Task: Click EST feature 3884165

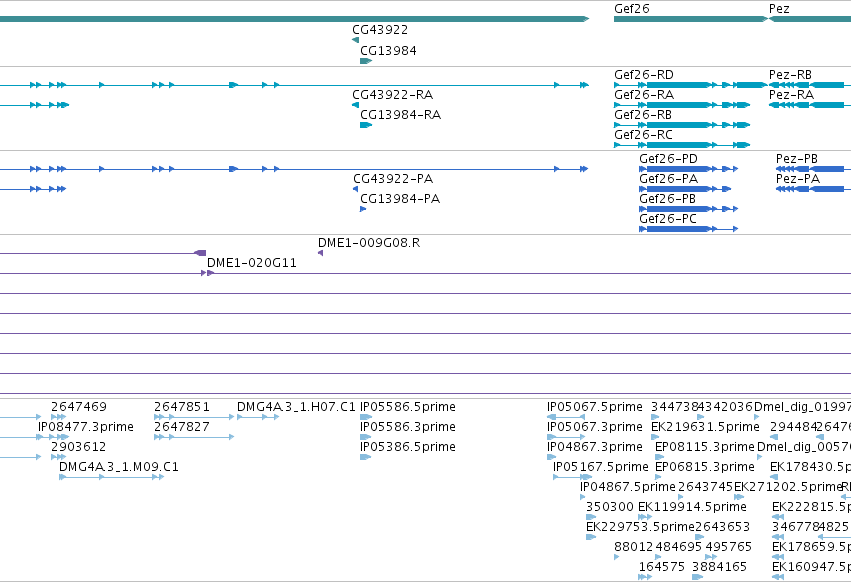Action: (697, 578)
